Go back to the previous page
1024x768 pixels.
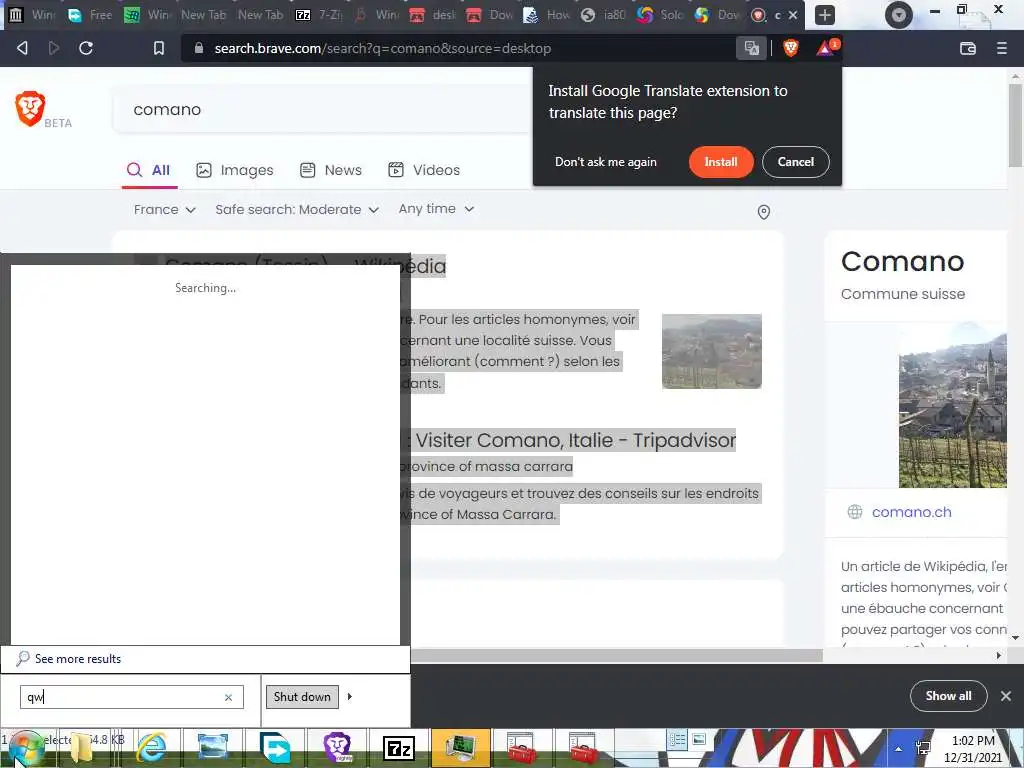[22, 48]
